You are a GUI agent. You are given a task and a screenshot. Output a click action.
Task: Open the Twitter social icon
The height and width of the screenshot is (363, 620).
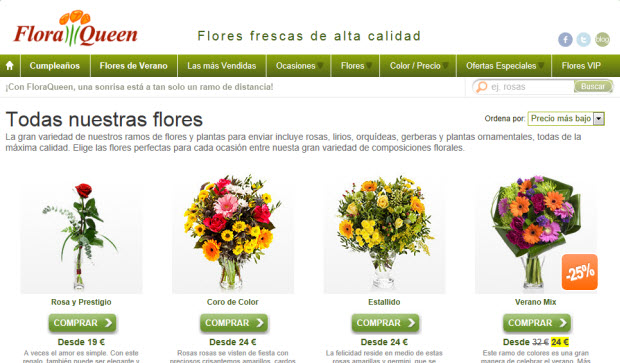(584, 40)
